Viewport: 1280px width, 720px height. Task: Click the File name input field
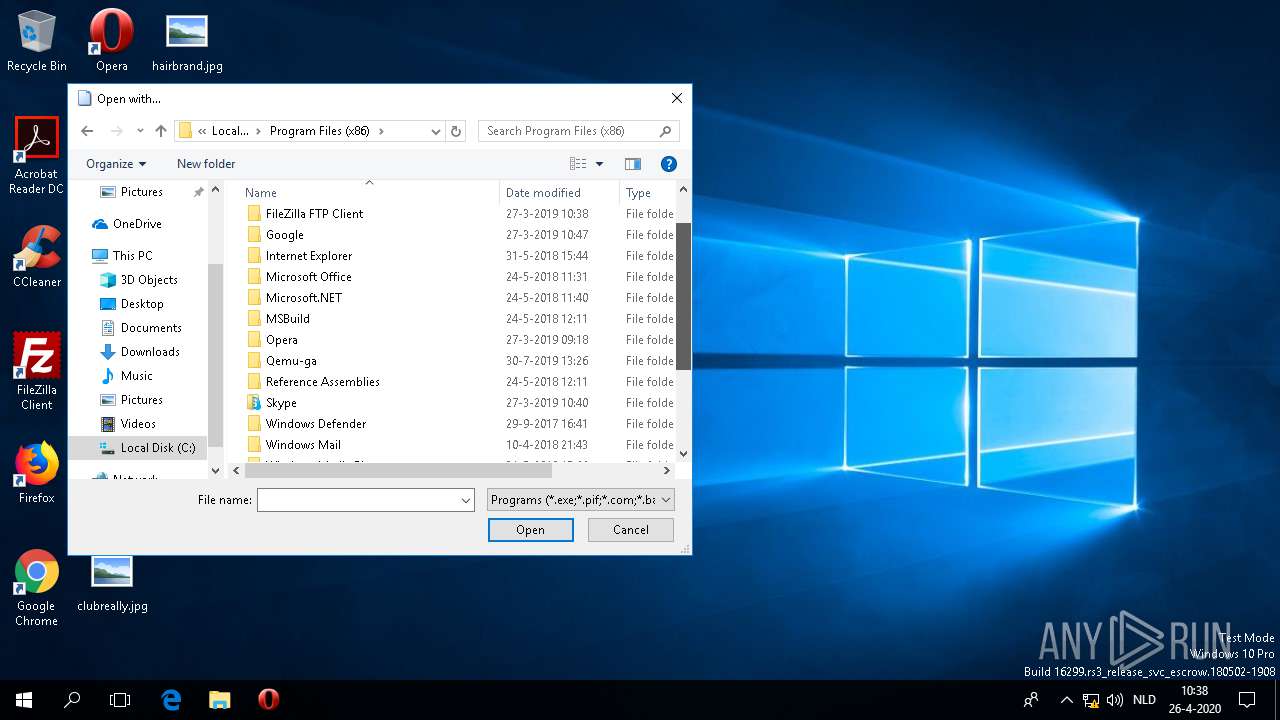(x=358, y=500)
